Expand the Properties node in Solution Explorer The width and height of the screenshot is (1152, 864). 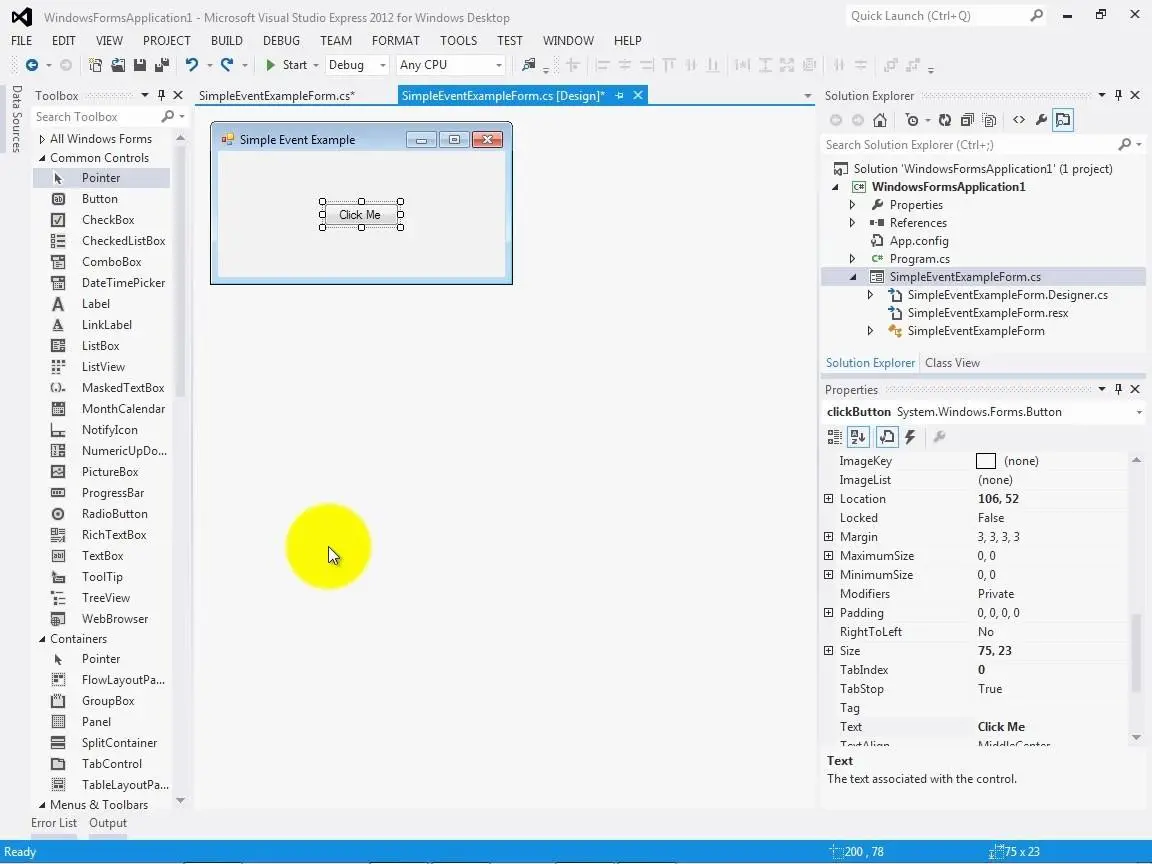[852, 205]
